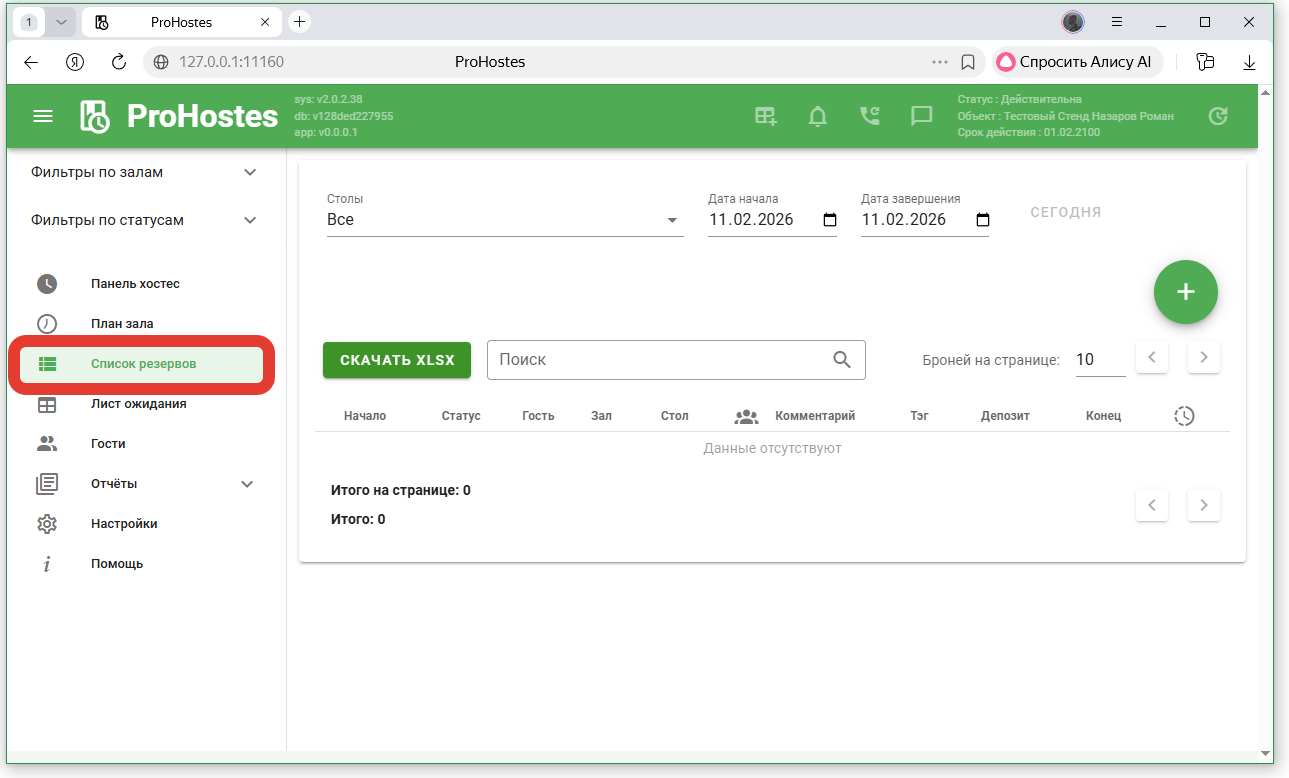Click the phone callback icon in header

[x=870, y=116]
